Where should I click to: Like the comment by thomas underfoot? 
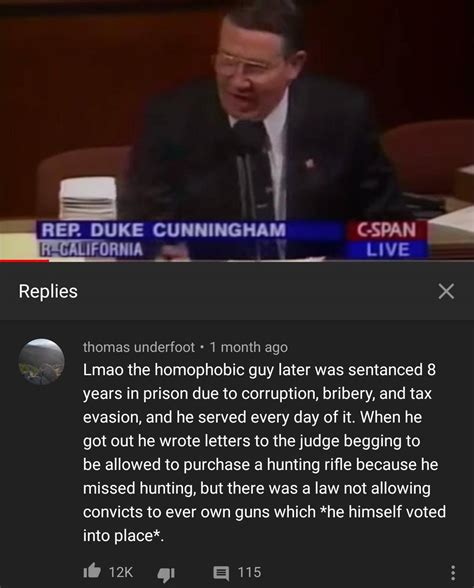pos(92,572)
